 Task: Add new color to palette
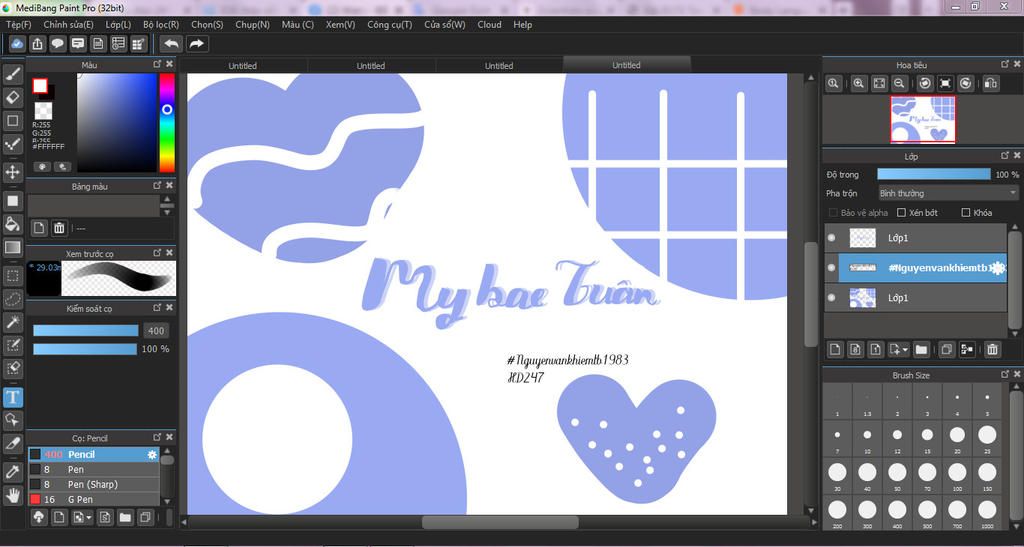click(x=39, y=228)
